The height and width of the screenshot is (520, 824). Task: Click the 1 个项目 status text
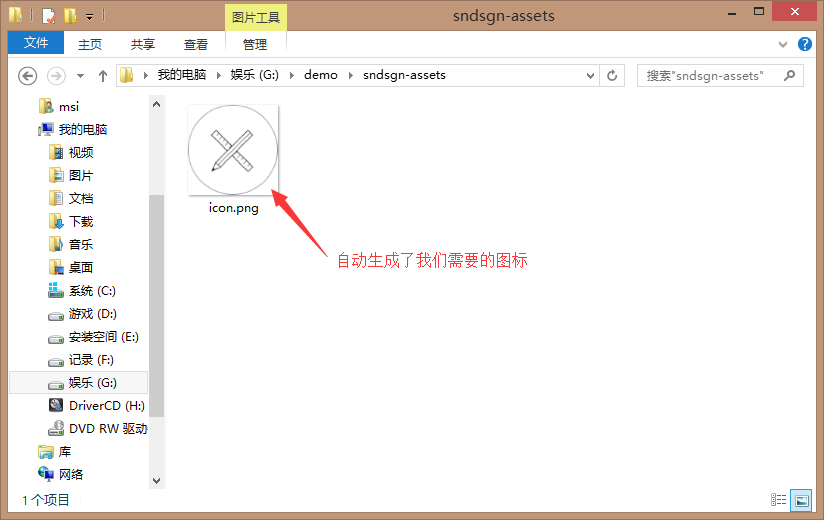(46, 500)
